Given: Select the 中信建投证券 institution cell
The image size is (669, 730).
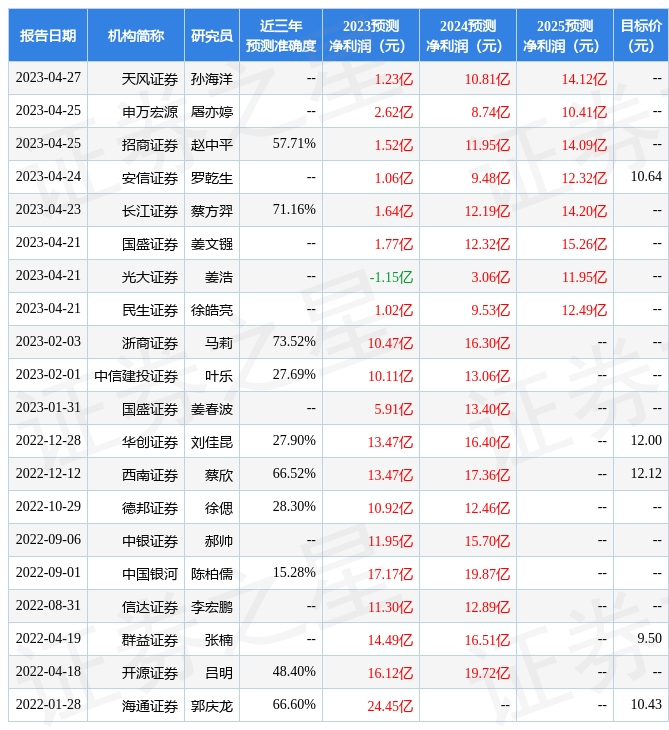Looking at the screenshot, I should [x=136, y=376].
